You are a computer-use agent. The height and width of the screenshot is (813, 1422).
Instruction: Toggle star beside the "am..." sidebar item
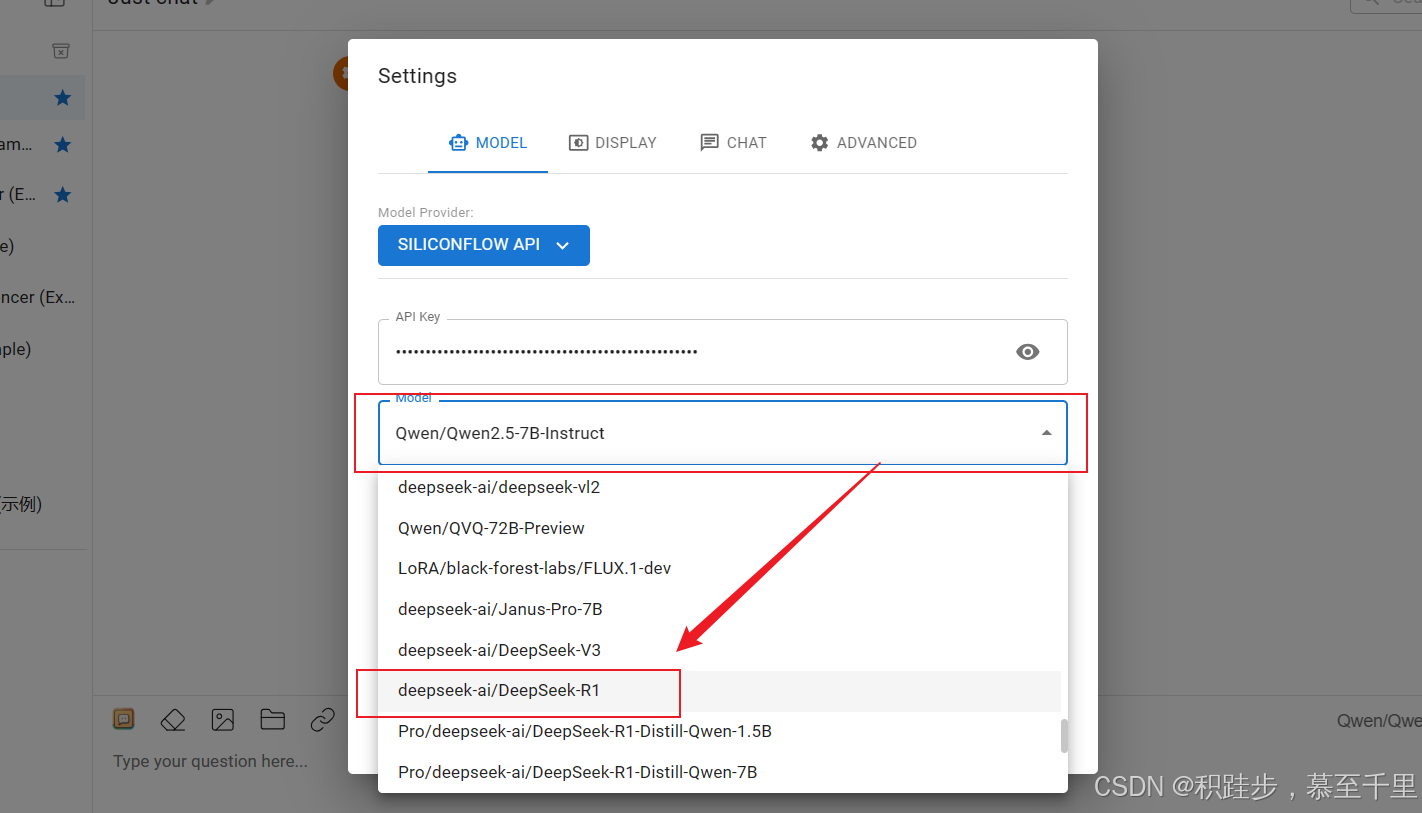(x=62, y=145)
